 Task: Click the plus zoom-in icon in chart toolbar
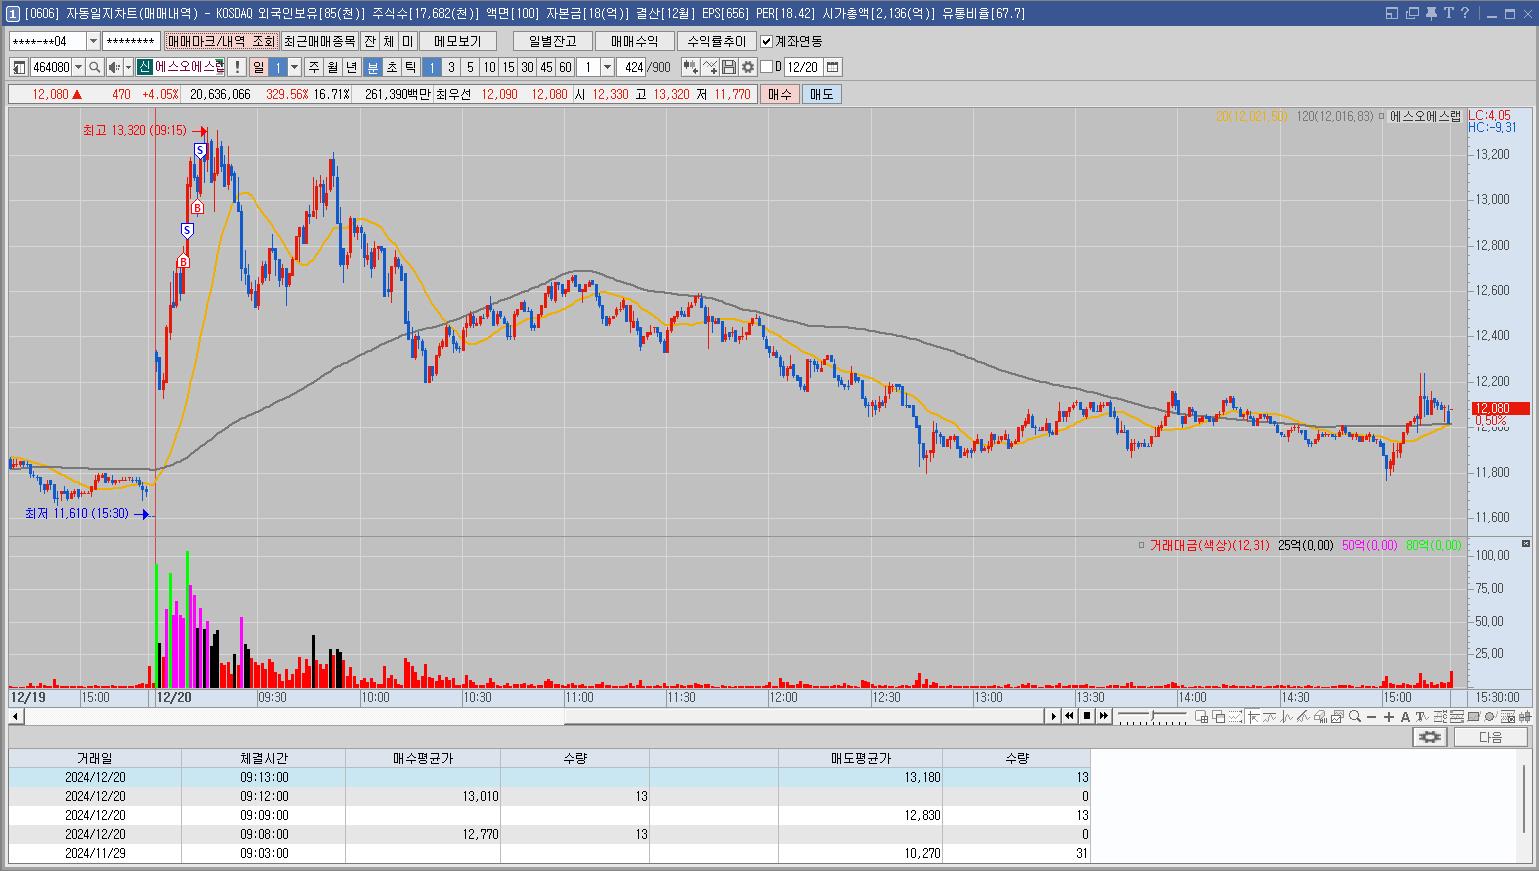(1388, 716)
